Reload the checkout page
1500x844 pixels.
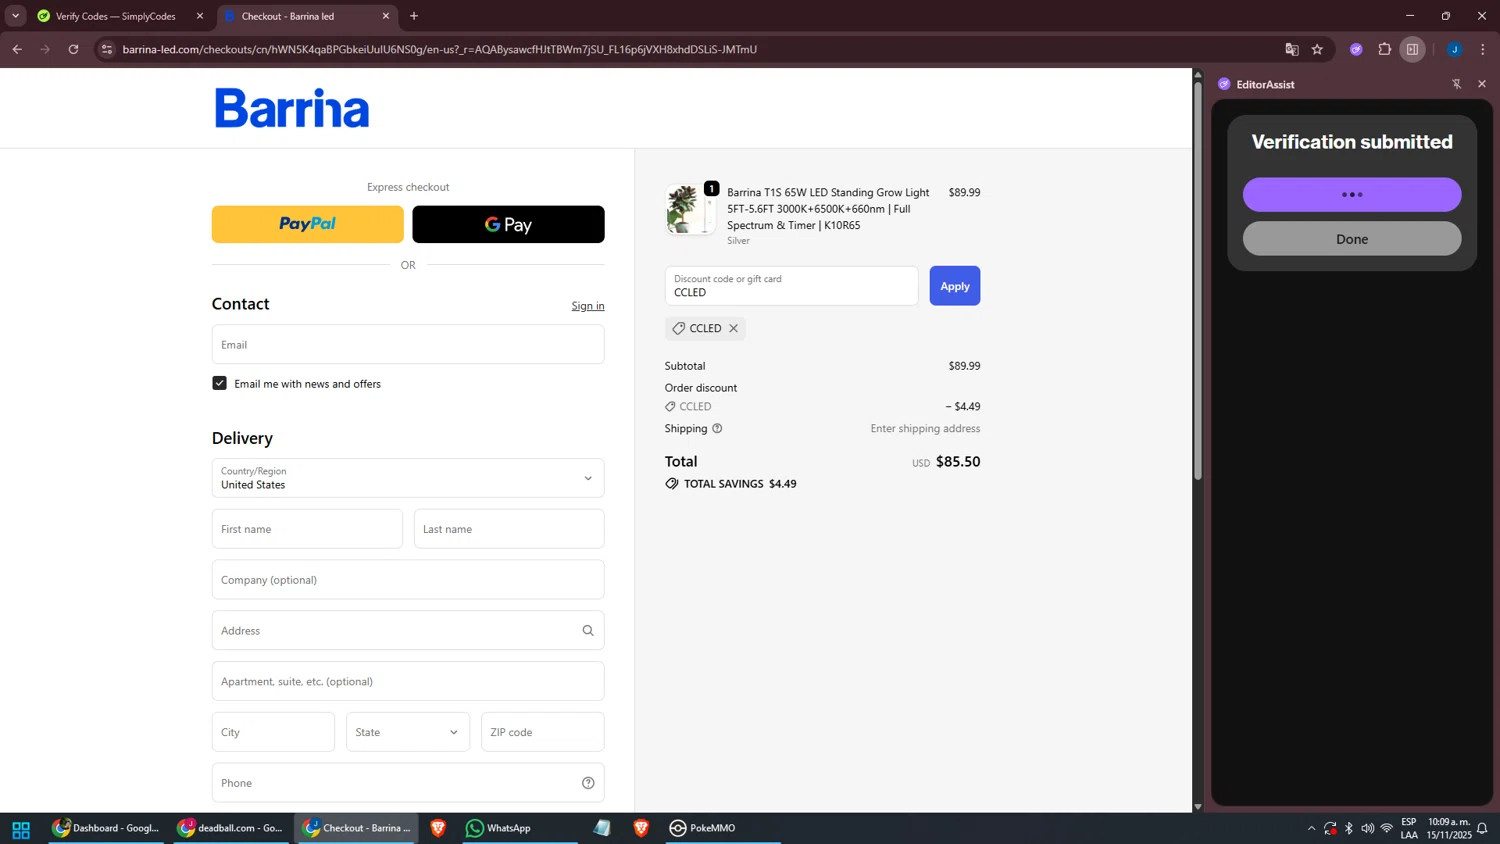(73, 49)
